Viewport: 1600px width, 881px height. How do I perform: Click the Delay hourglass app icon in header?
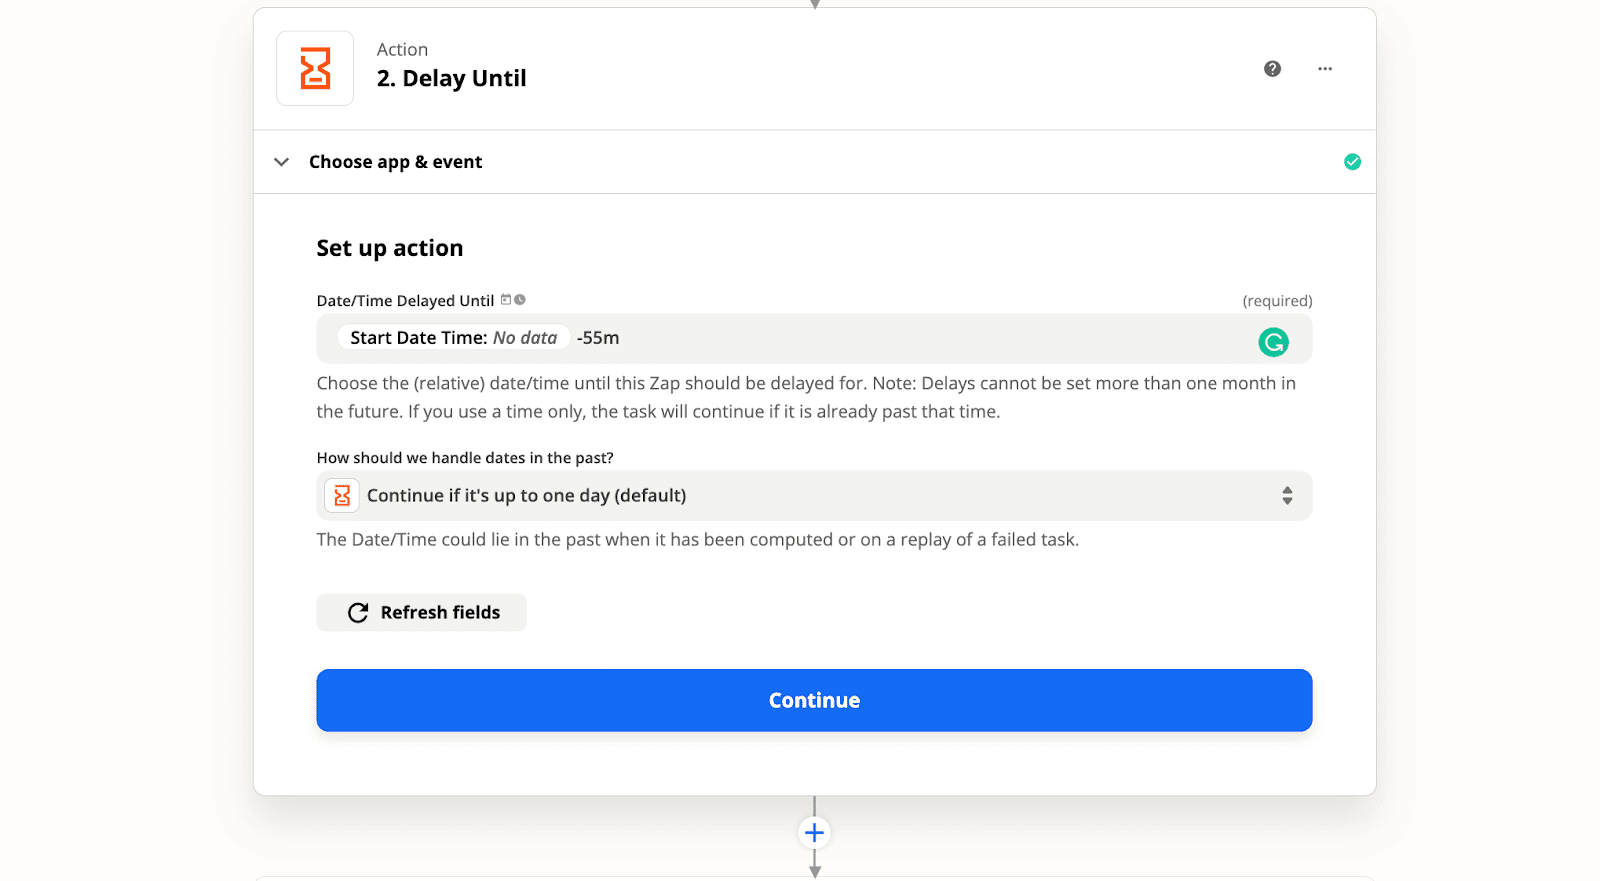[x=315, y=68]
